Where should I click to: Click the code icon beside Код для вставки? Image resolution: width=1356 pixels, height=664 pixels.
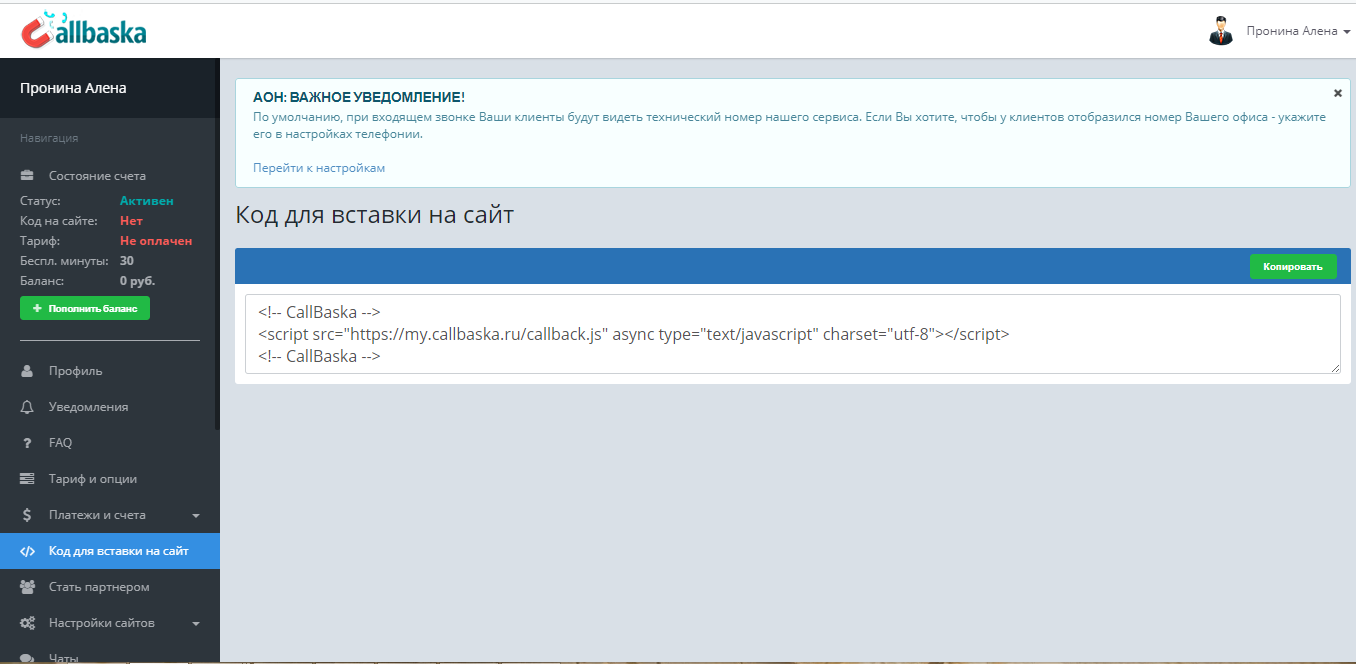26,551
